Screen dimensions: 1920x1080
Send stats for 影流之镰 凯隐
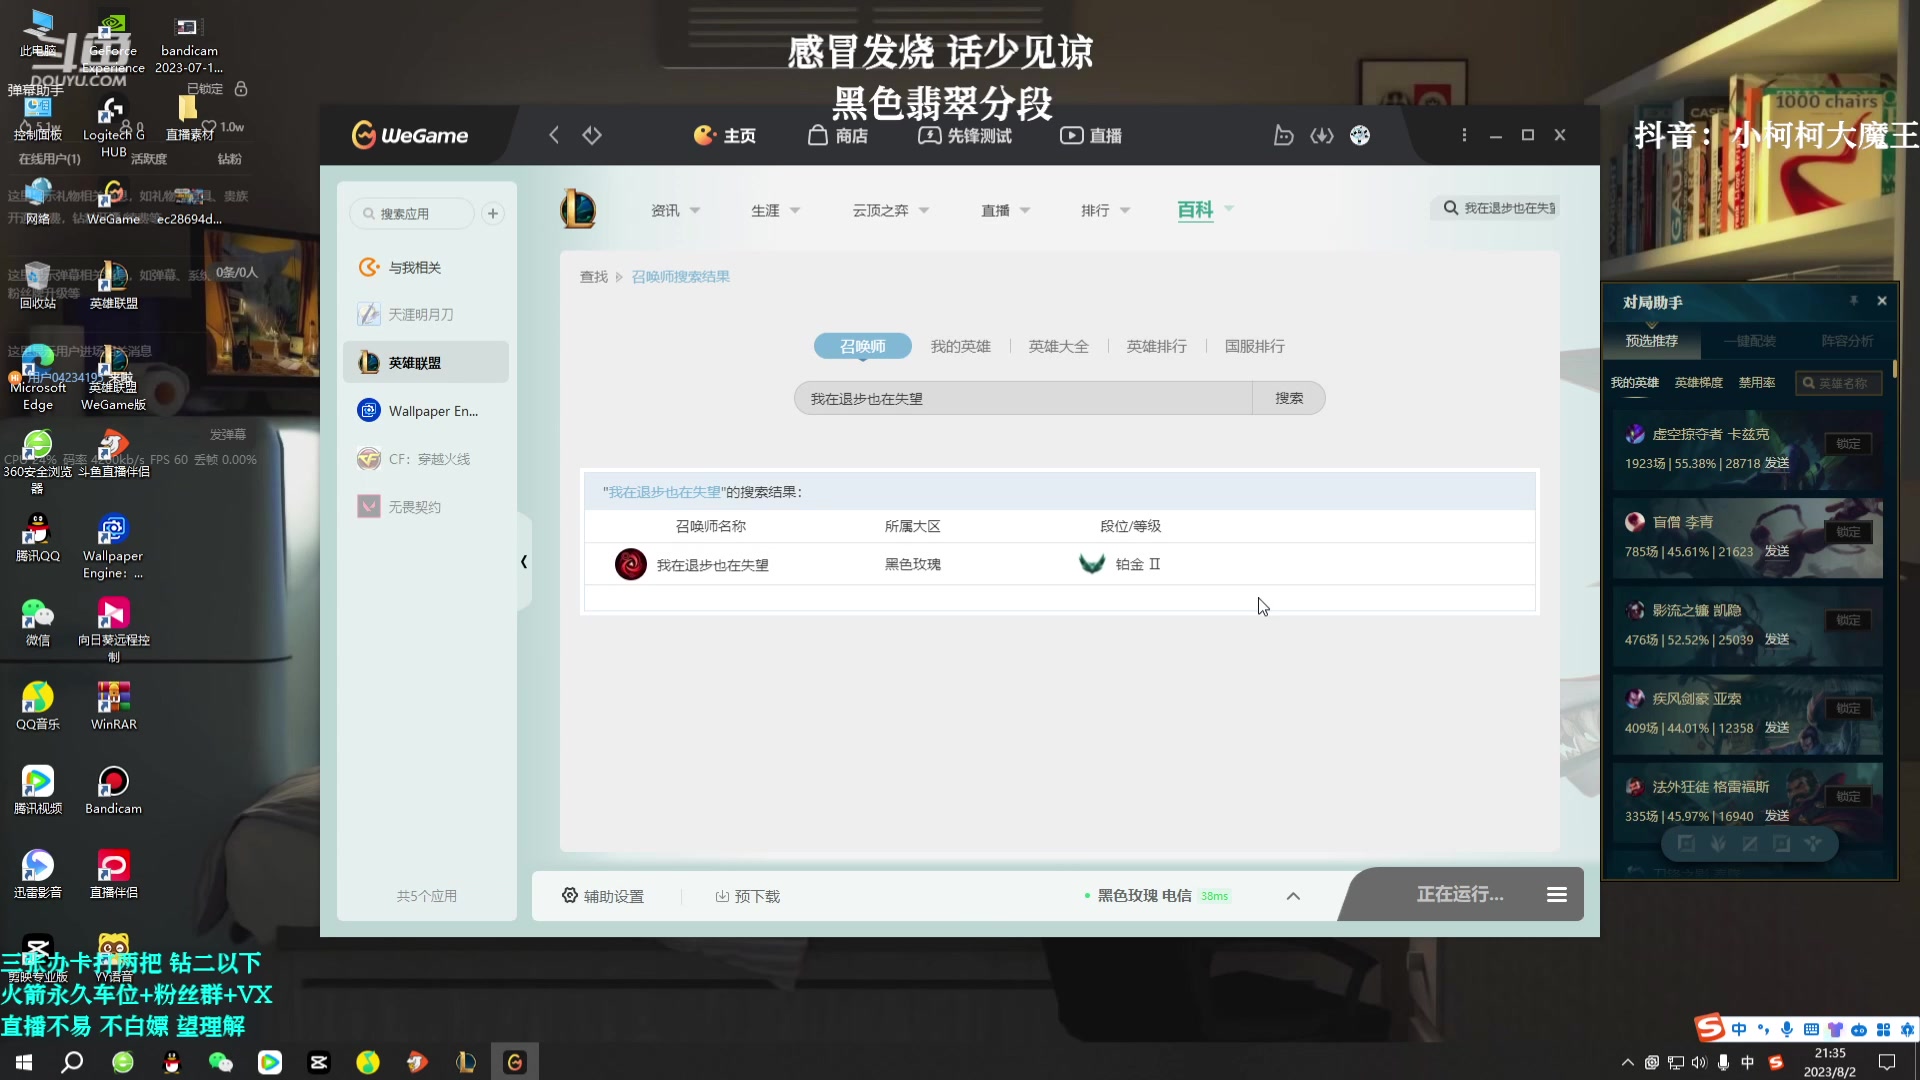(x=1776, y=639)
